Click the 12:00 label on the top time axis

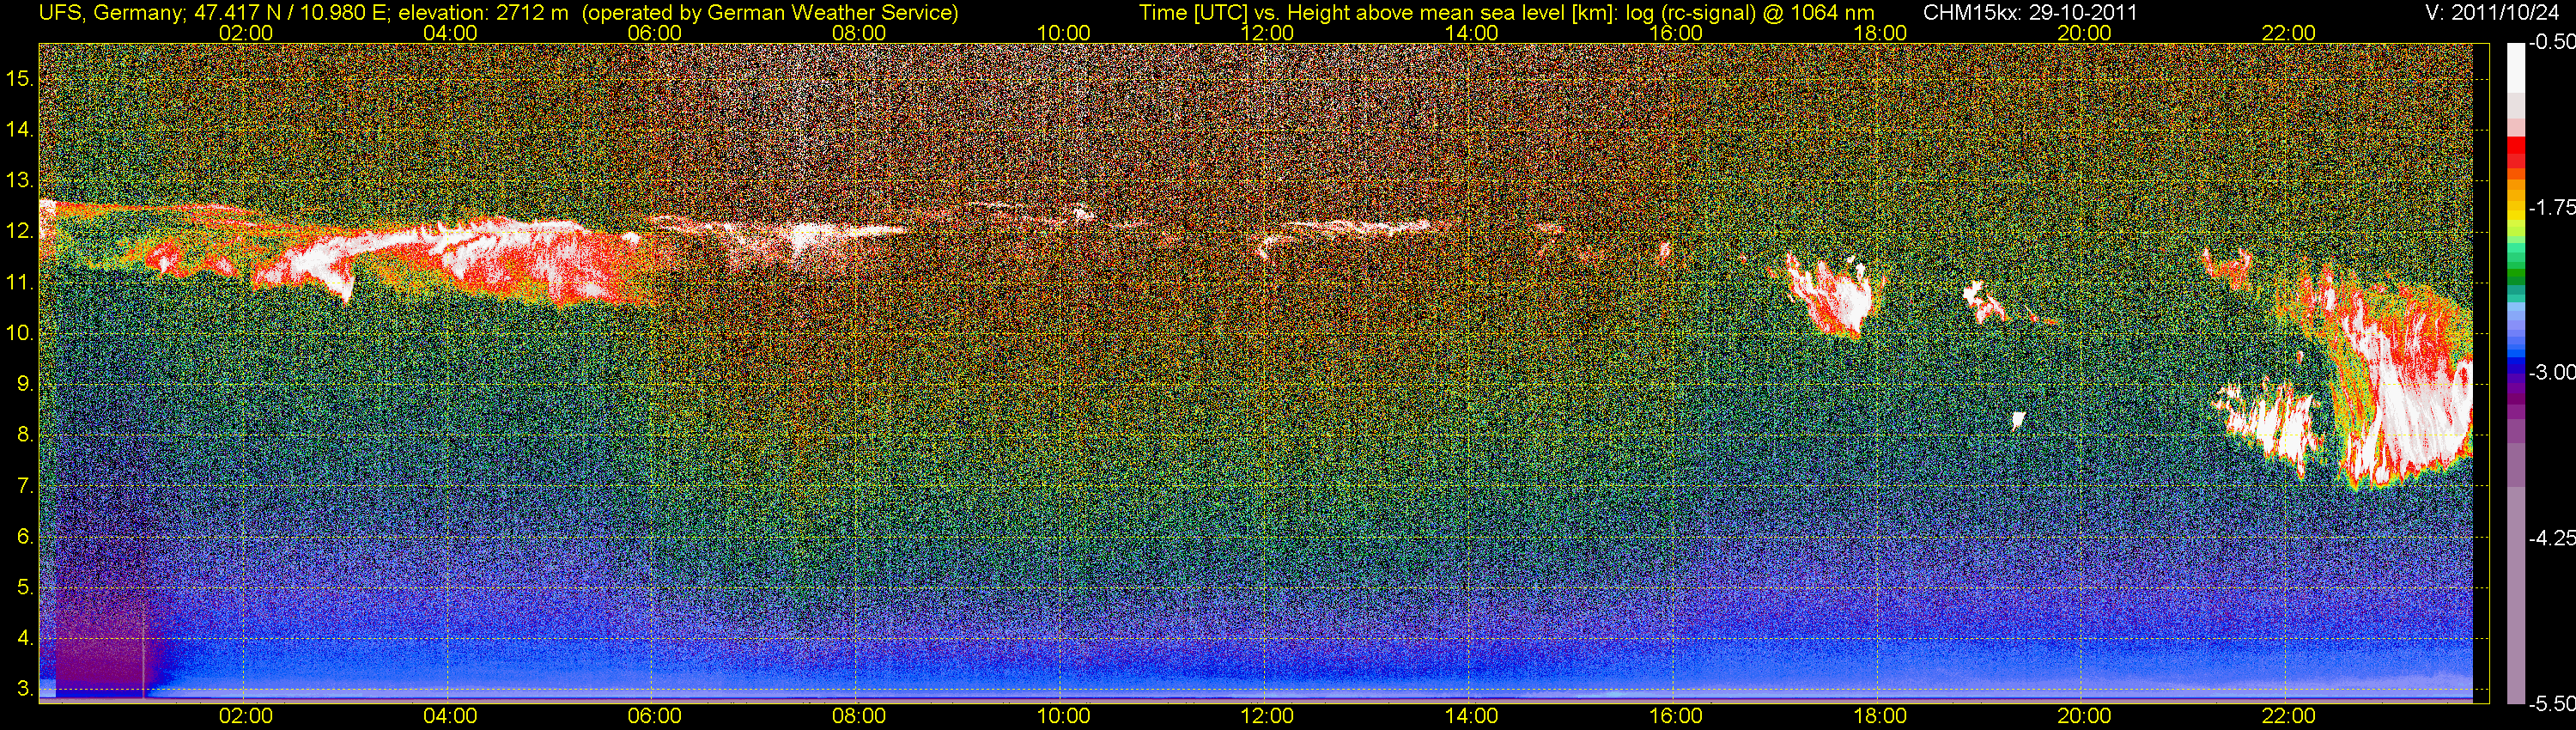tap(1267, 33)
